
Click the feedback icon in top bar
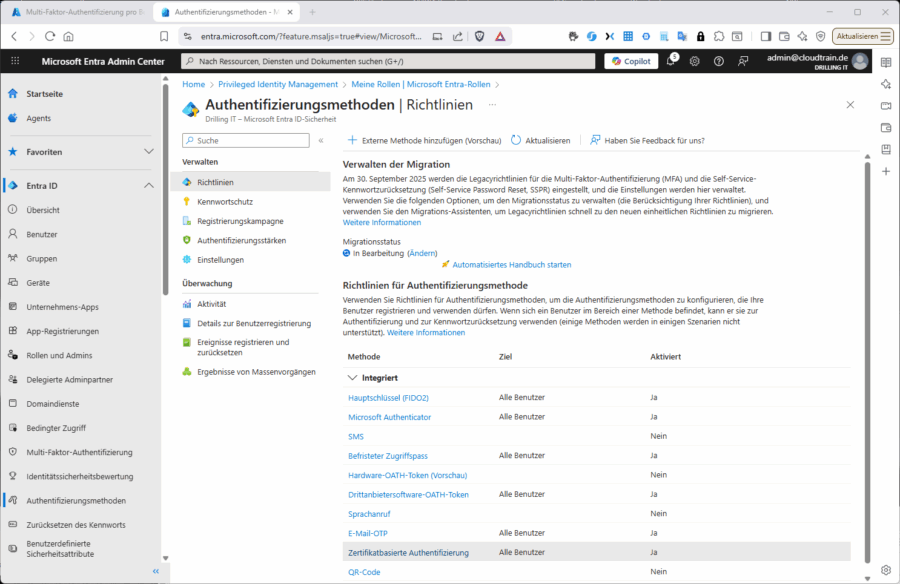click(x=743, y=61)
